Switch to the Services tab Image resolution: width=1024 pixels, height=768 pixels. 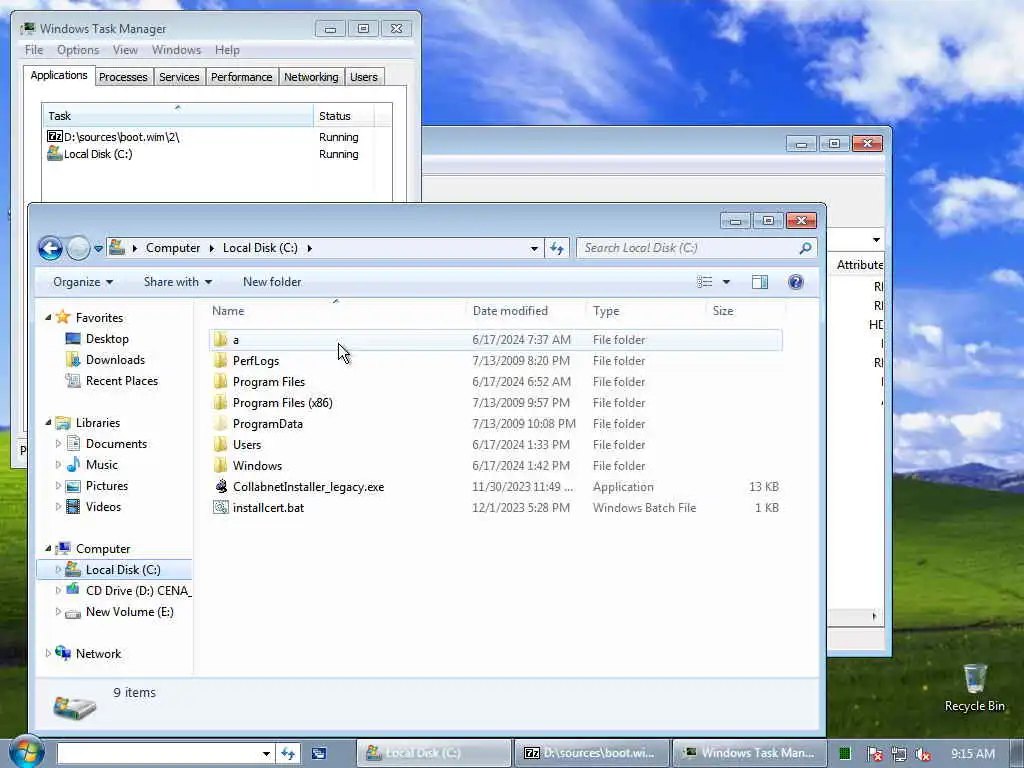179,77
